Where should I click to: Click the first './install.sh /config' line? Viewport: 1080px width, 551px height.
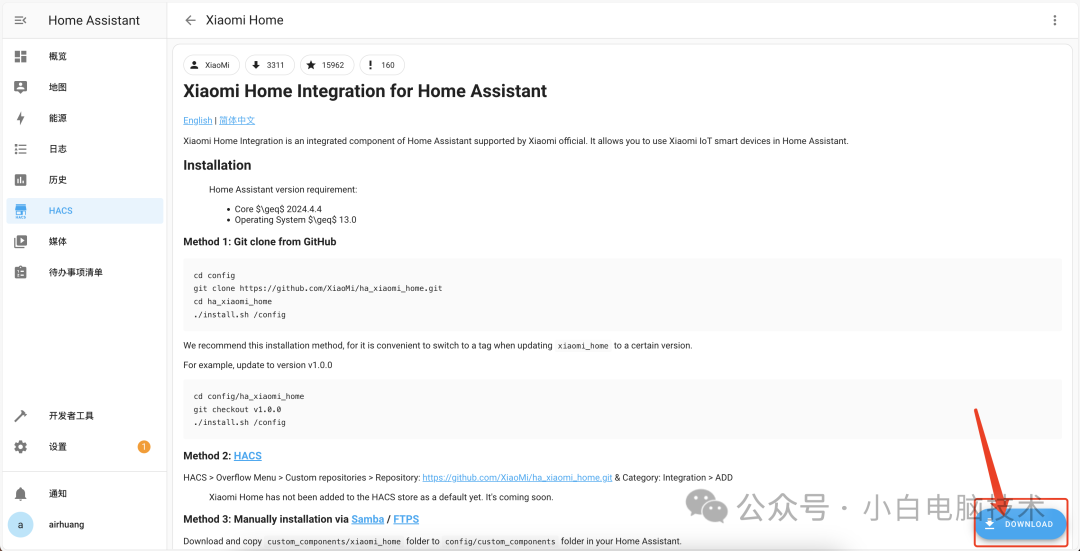(x=239, y=315)
